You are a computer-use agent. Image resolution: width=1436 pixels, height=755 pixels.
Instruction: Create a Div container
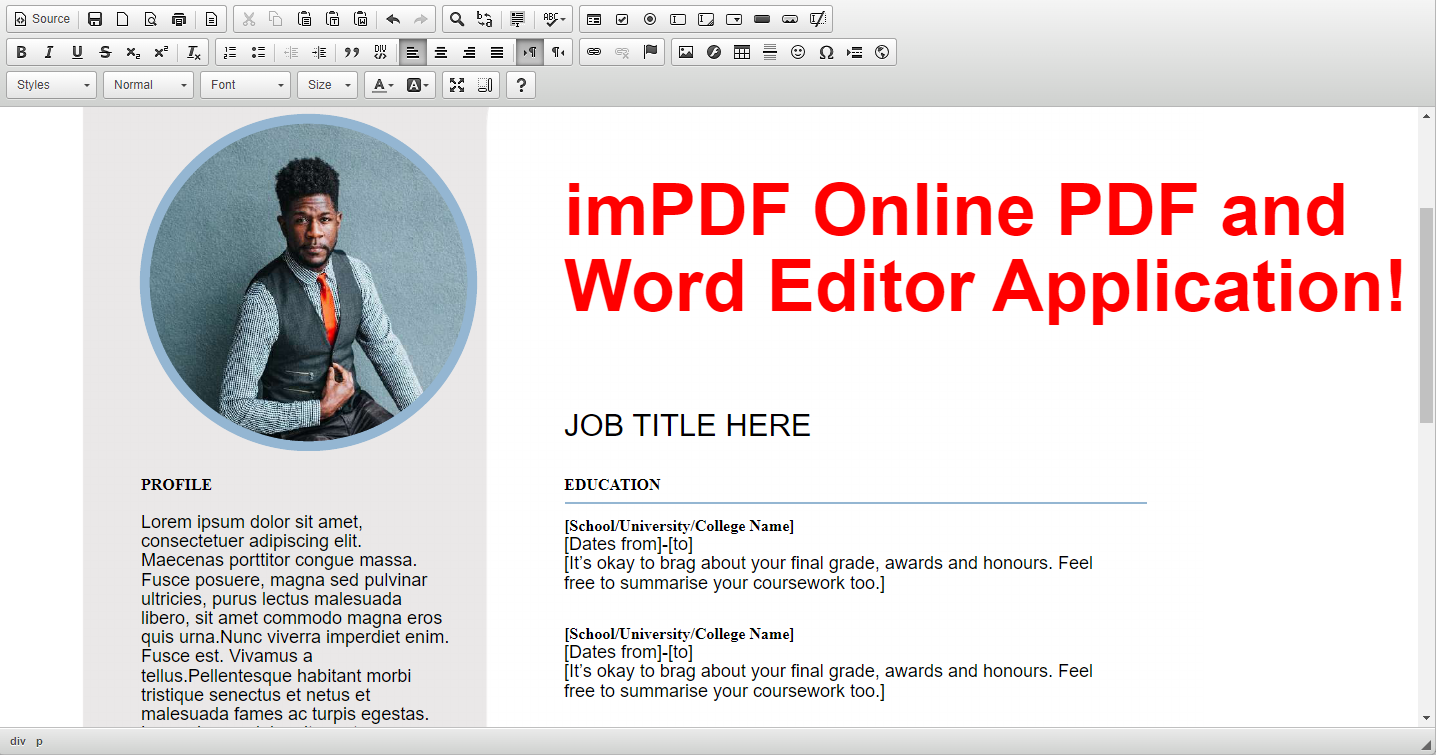click(x=380, y=52)
